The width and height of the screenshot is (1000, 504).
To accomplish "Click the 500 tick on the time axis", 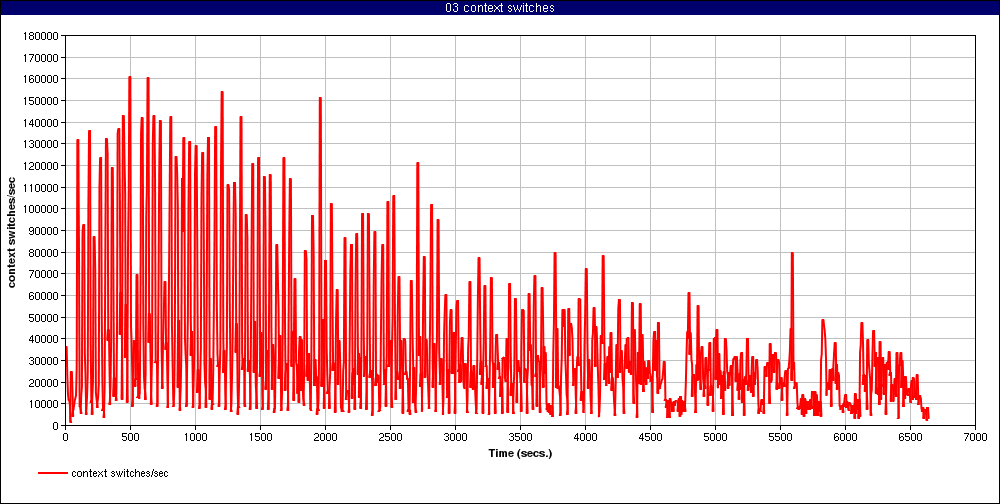I will tap(130, 437).
